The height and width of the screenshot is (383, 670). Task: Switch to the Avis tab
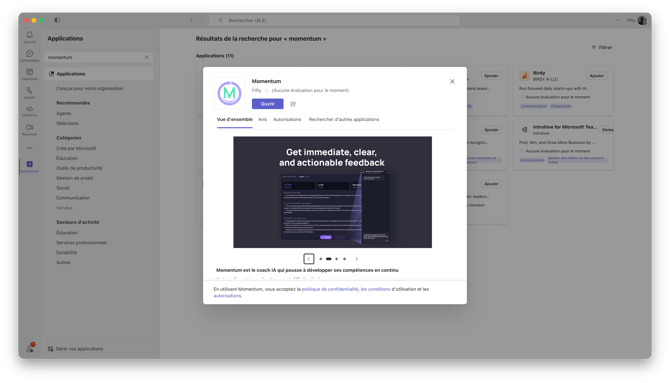262,120
